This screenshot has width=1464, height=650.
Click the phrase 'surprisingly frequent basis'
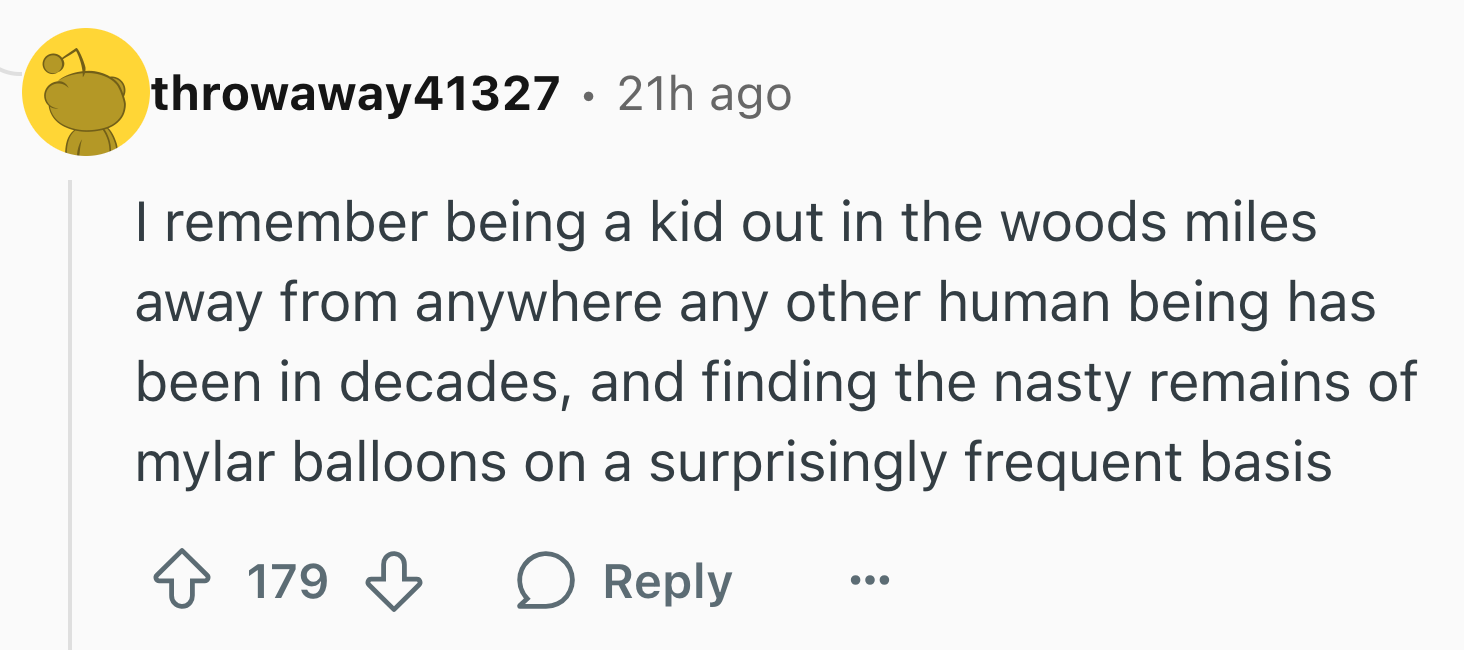tap(990, 463)
